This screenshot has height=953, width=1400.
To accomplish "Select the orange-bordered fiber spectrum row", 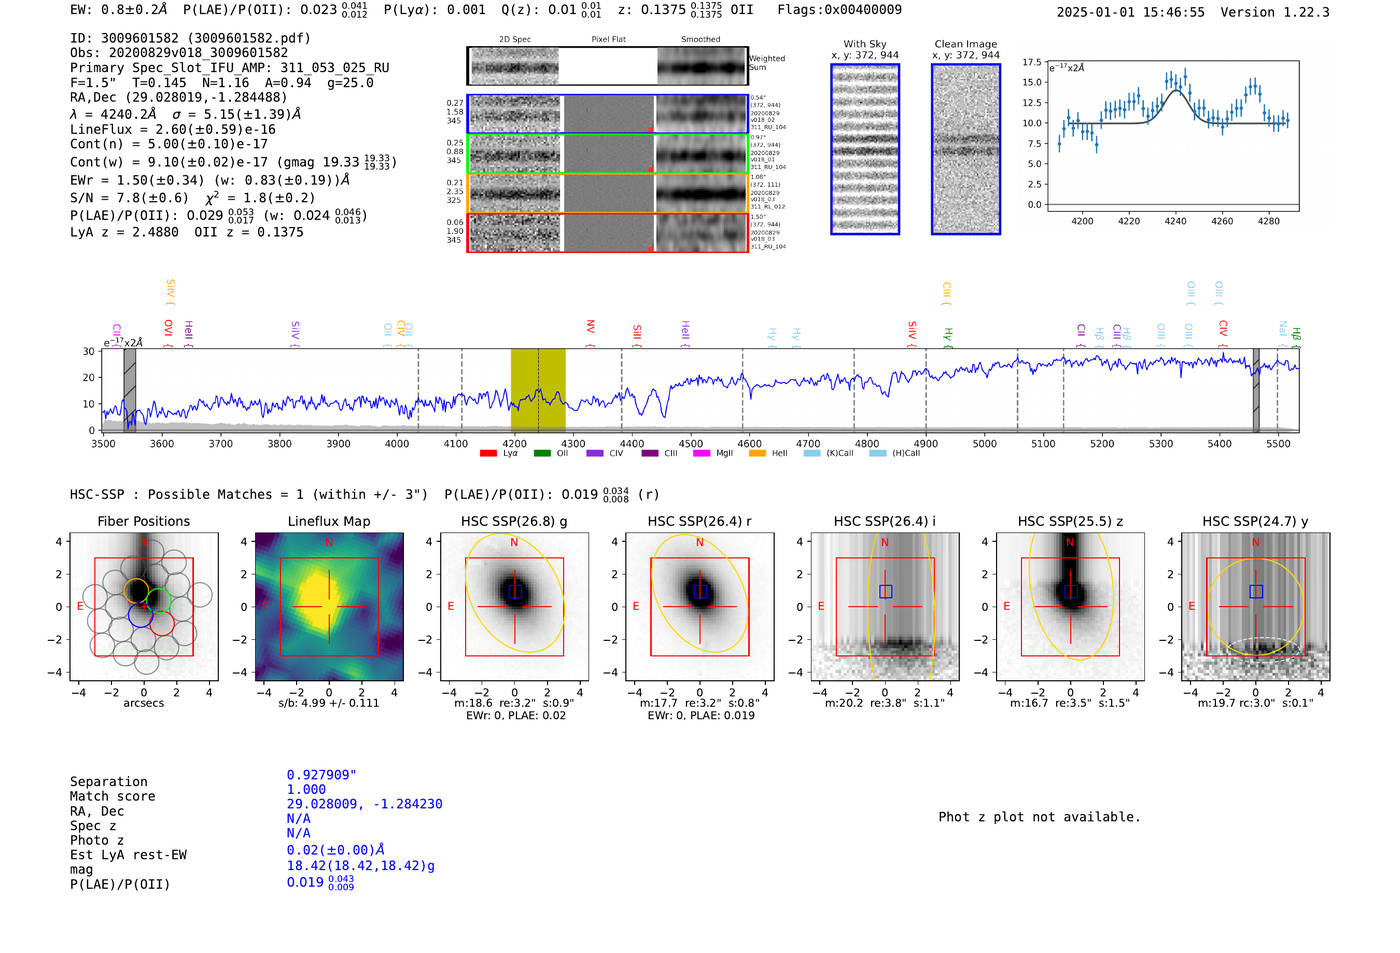I will [607, 193].
